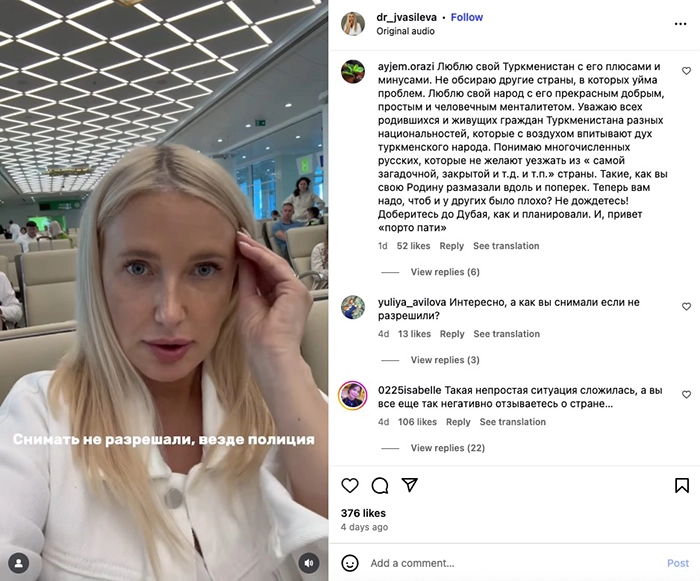The image size is (700, 581).
Task: Click the Add a comment field
Action: pyautogui.click(x=513, y=563)
